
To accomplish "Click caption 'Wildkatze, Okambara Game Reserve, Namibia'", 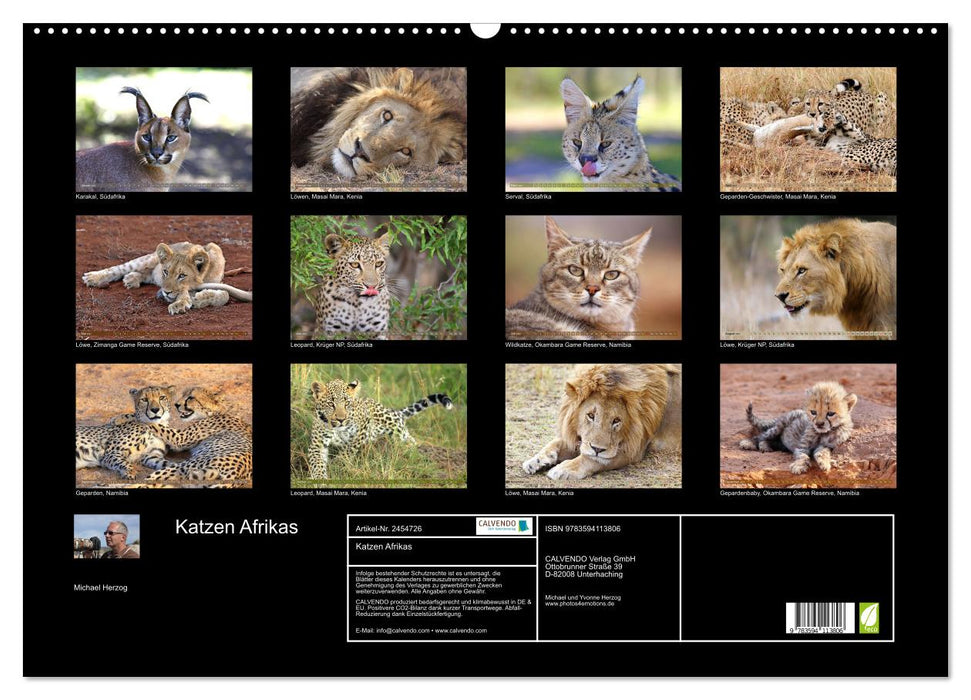I will [568, 344].
